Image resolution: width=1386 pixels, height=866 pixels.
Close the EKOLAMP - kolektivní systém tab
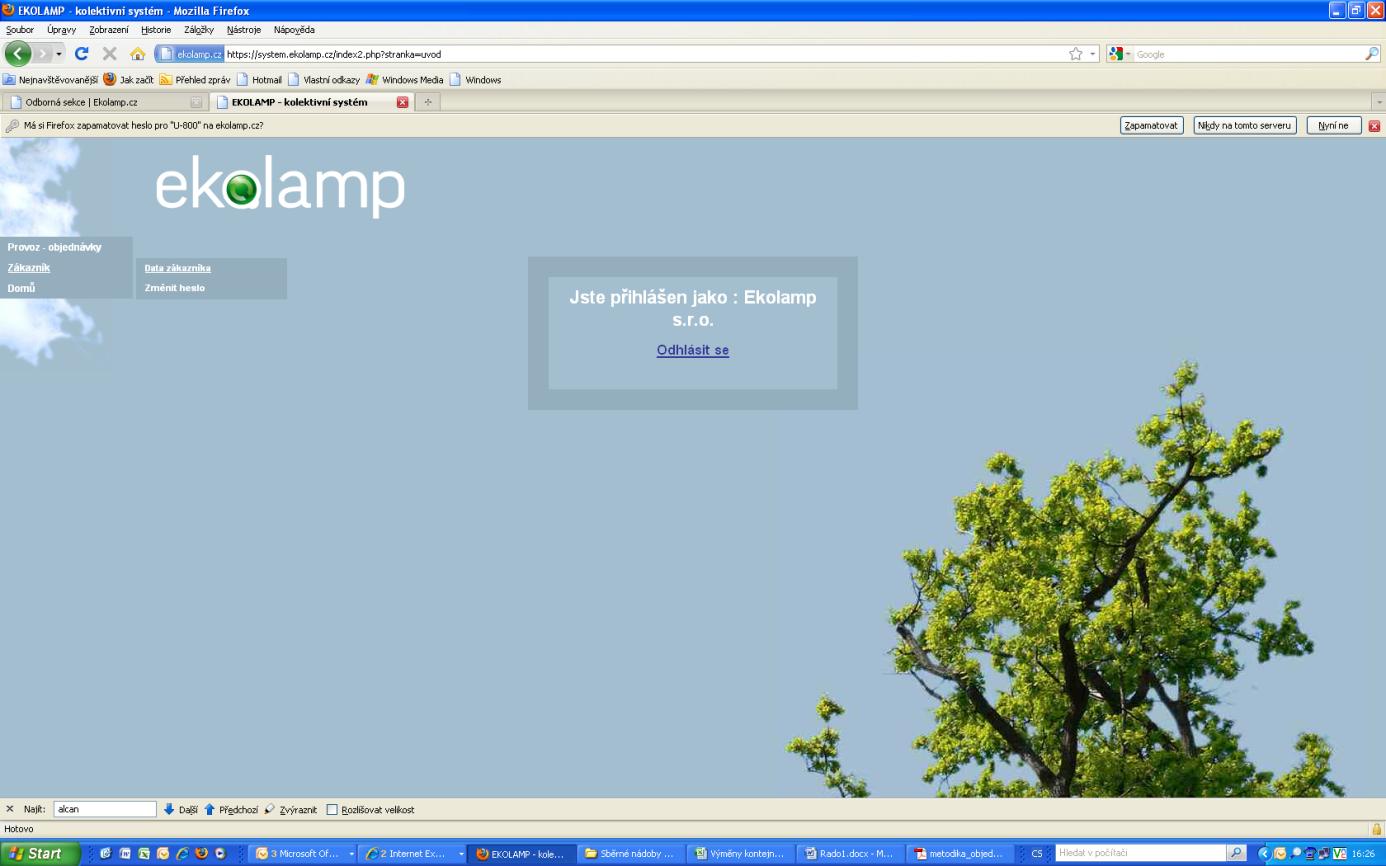(x=403, y=102)
